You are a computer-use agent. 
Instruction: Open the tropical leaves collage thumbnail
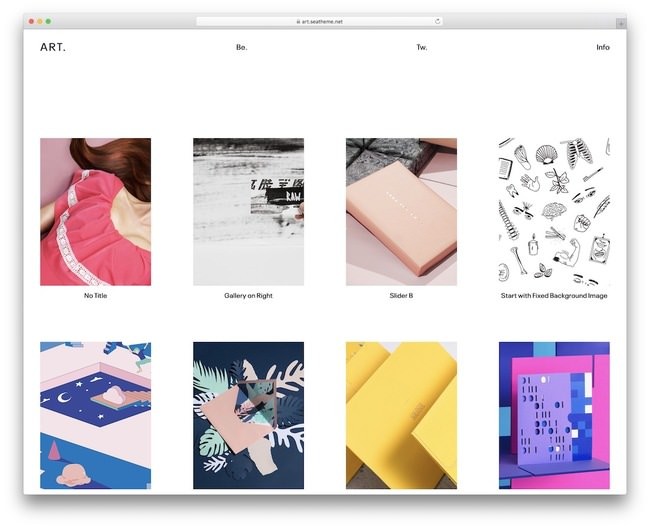248,415
